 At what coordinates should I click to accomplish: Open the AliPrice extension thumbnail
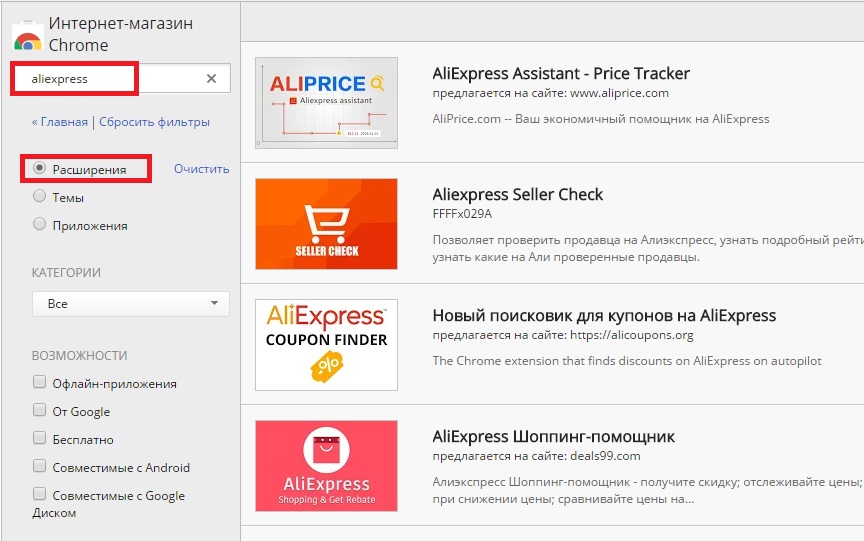tap(326, 102)
